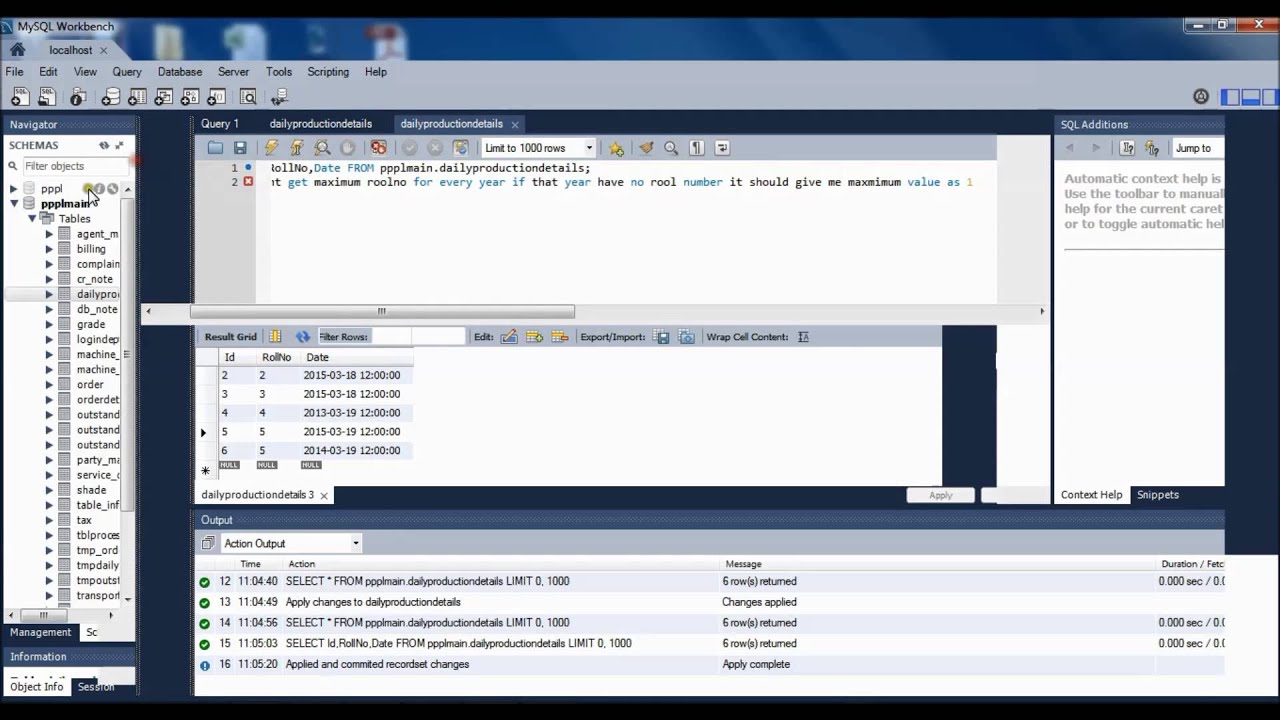Viewport: 1280px width, 720px height.
Task: Create a new schema icon
Action: tap(111, 97)
